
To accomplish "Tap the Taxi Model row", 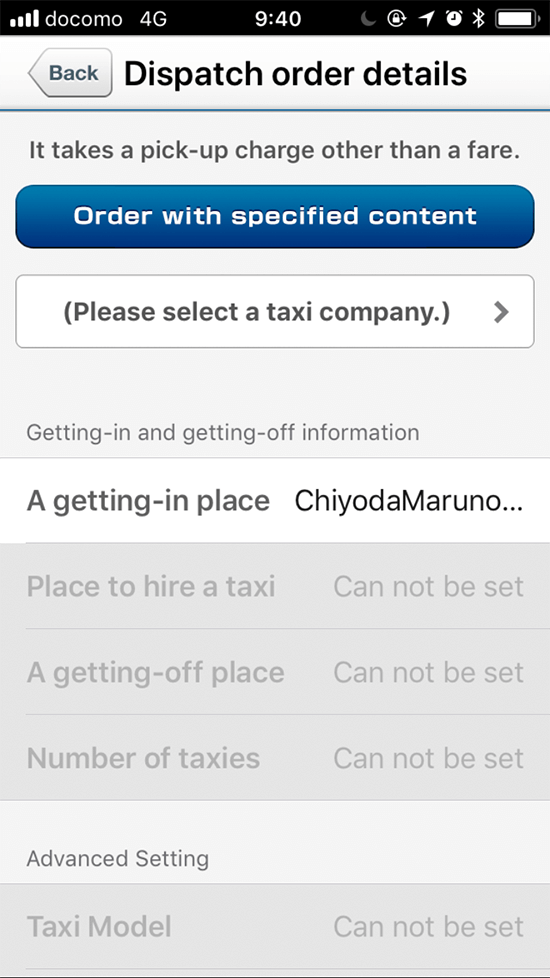I will tap(275, 926).
